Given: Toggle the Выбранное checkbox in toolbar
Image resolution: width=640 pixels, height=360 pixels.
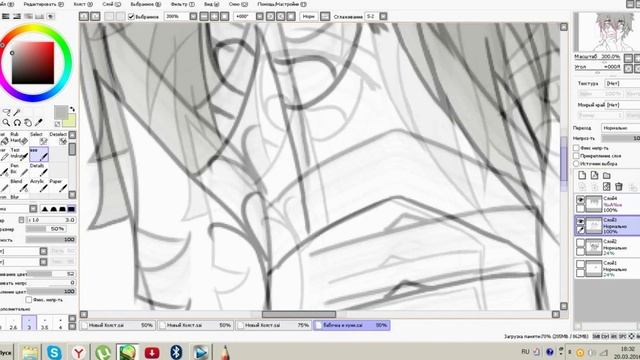Looking at the screenshot, I should (131, 17).
